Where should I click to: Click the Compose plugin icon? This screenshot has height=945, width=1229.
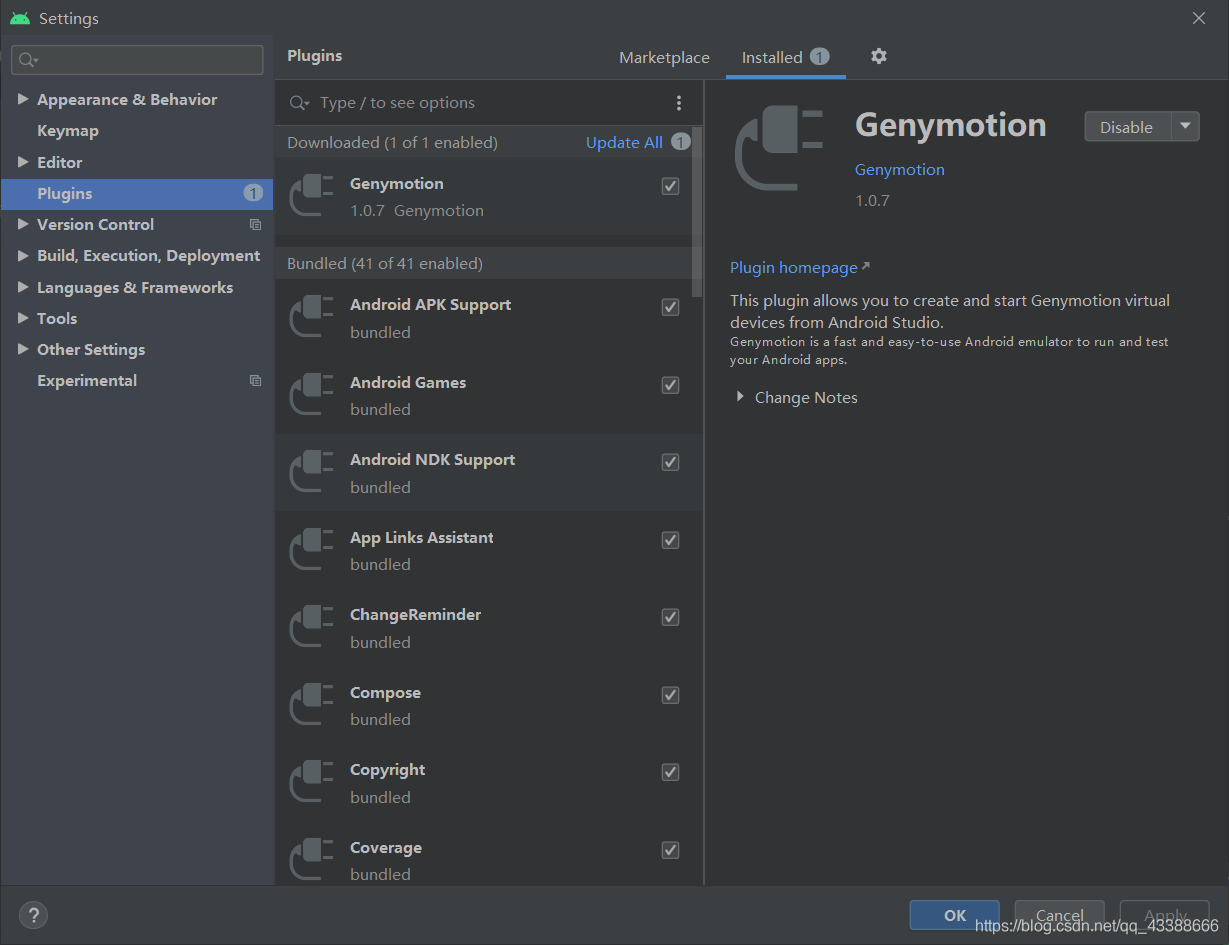(x=312, y=705)
